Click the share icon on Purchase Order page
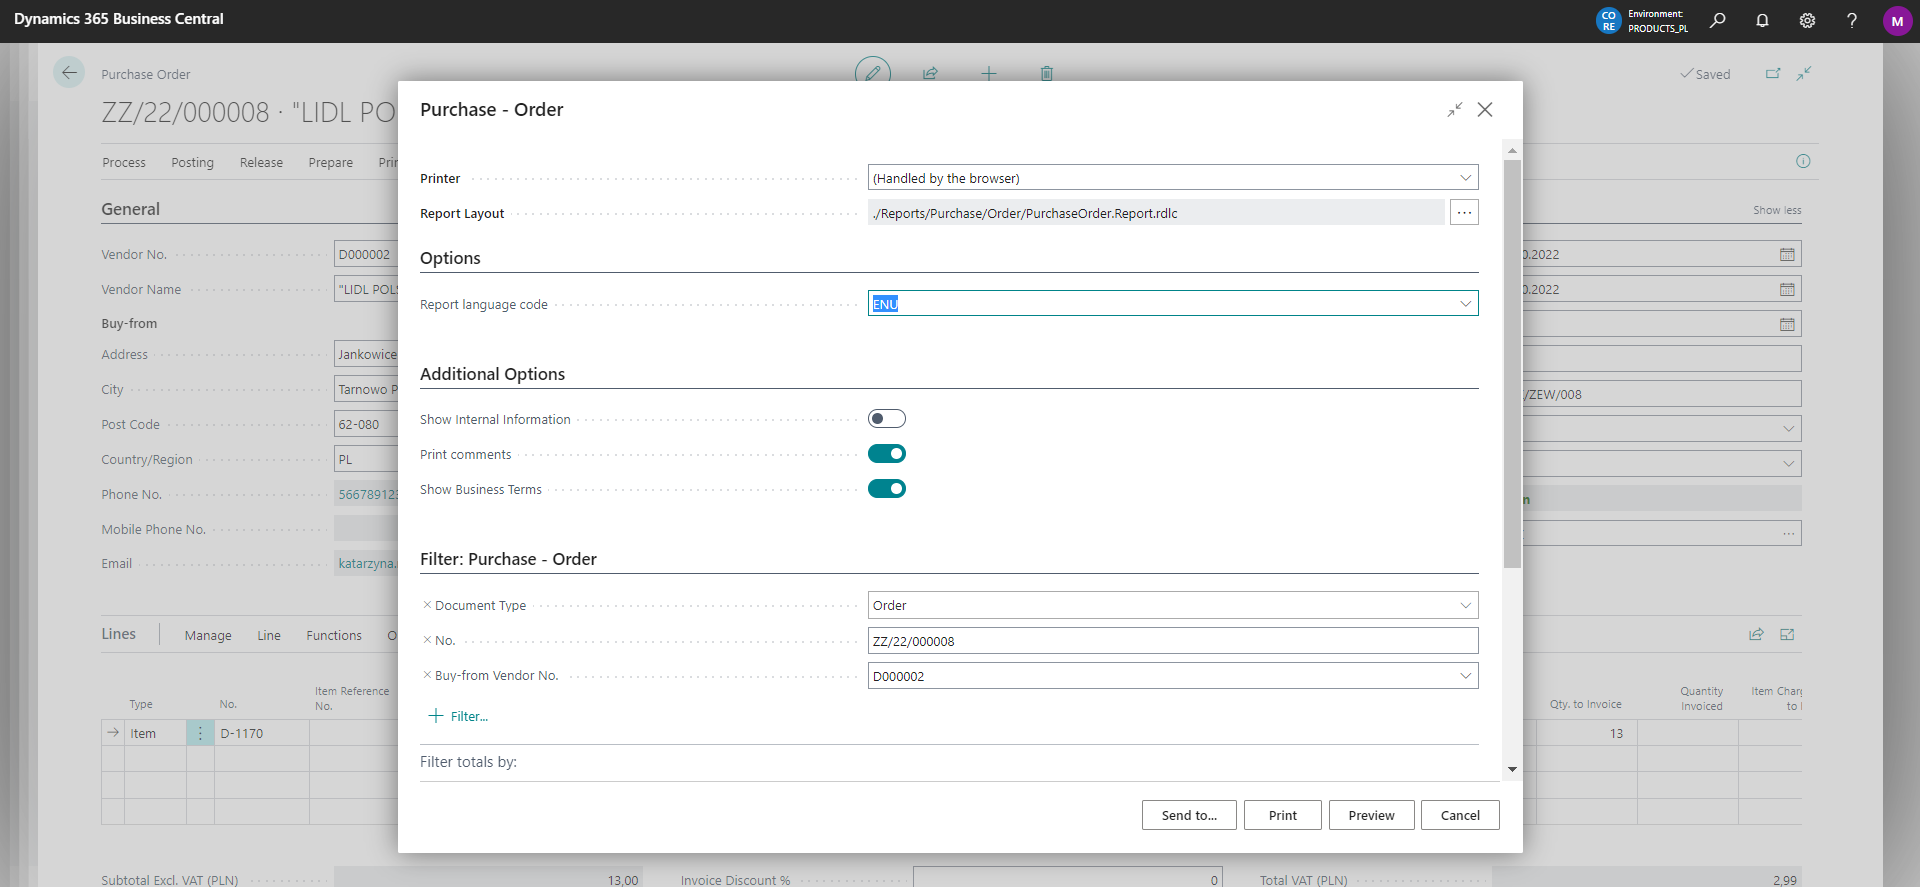 [x=930, y=73]
